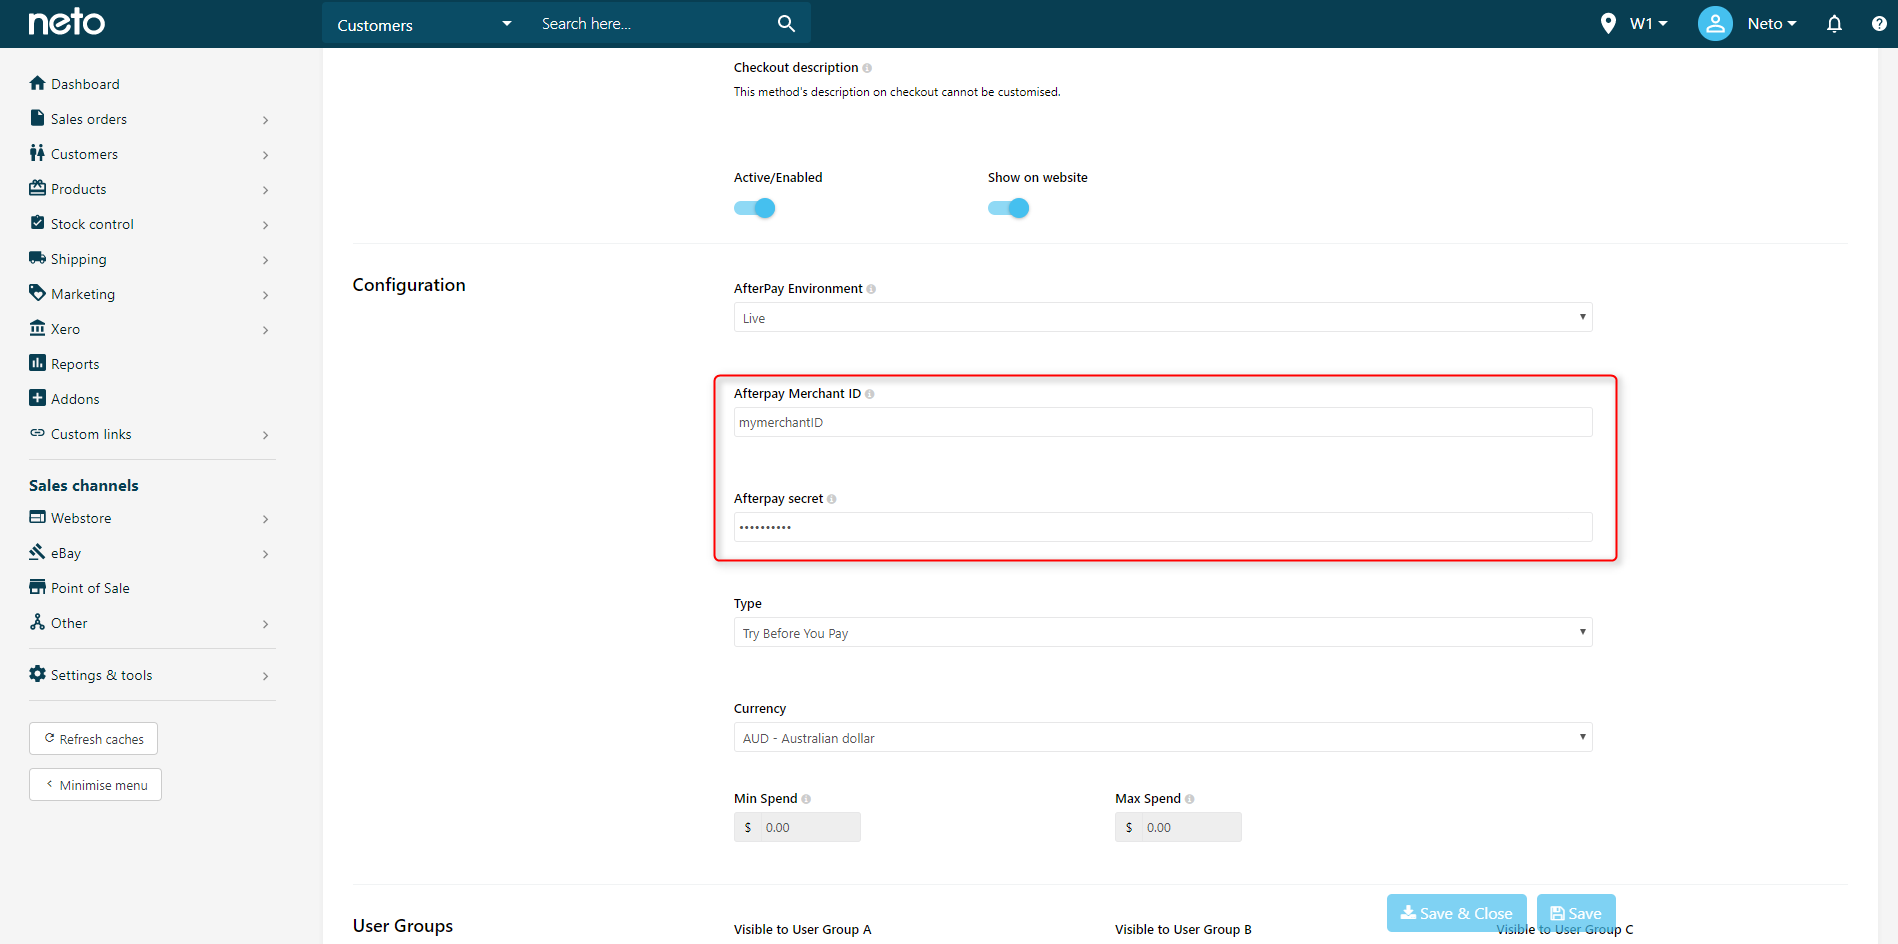This screenshot has width=1898, height=944.
Task: Click the Other network icon
Action: click(37, 622)
